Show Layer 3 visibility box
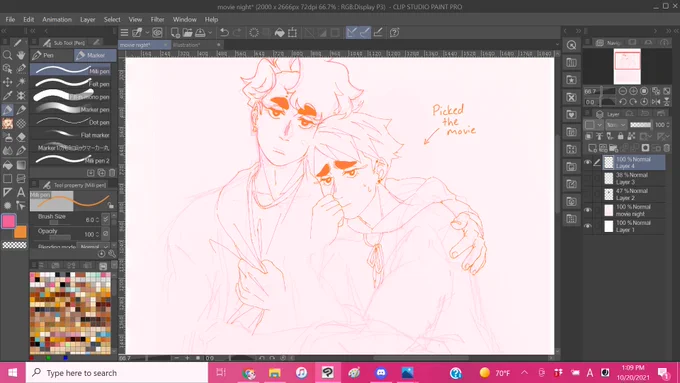 tap(588, 179)
